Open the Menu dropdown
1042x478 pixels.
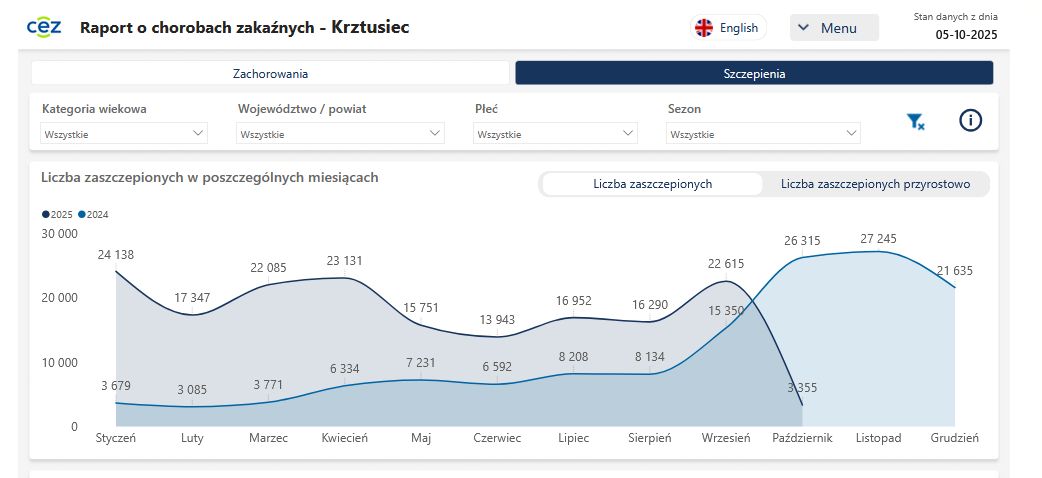click(834, 28)
